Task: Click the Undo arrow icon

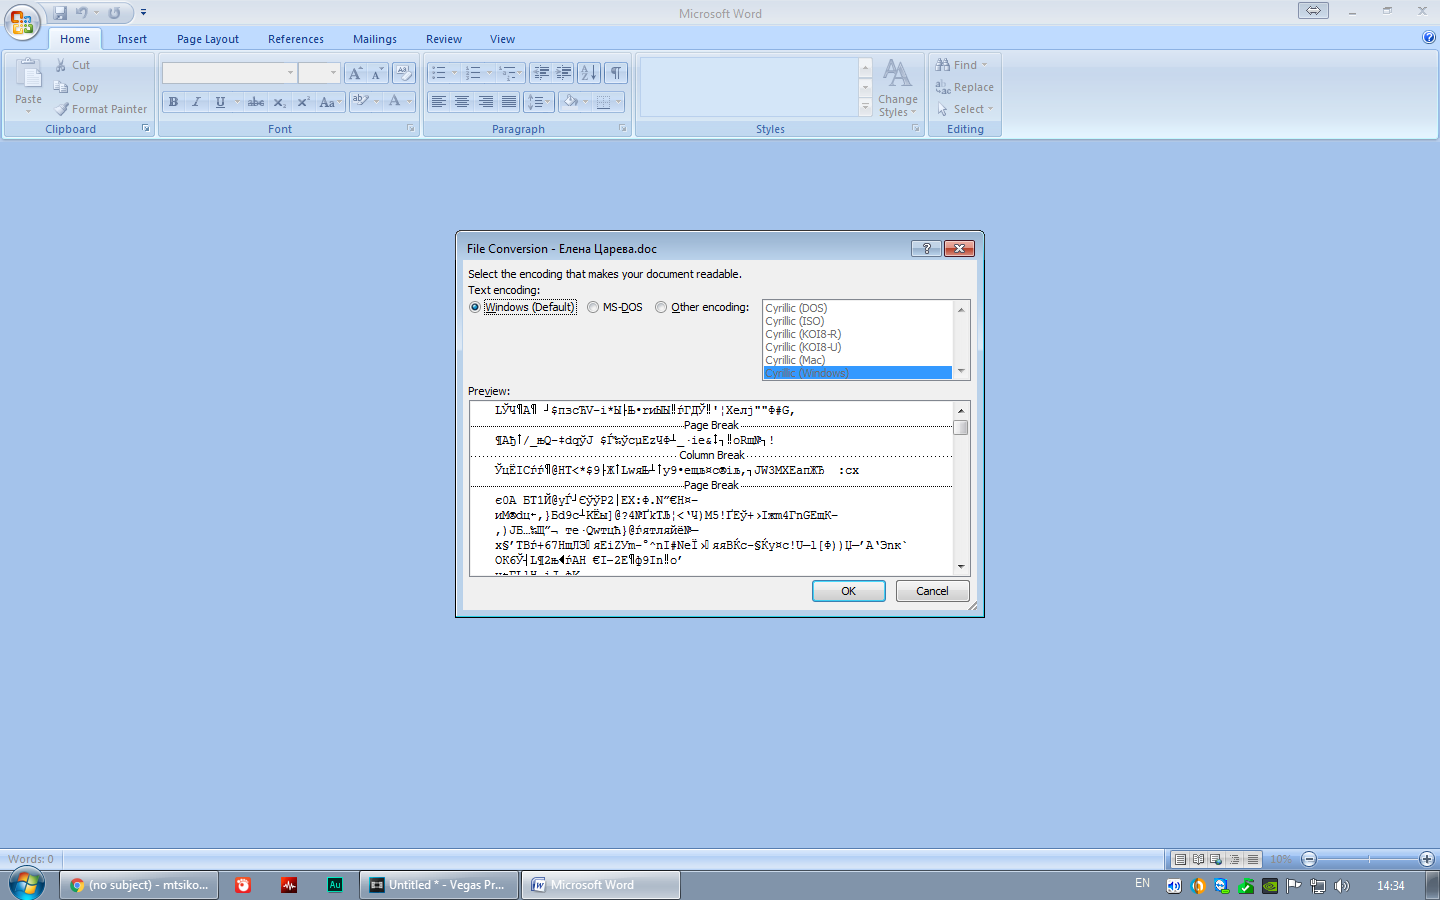Action: click(x=81, y=13)
